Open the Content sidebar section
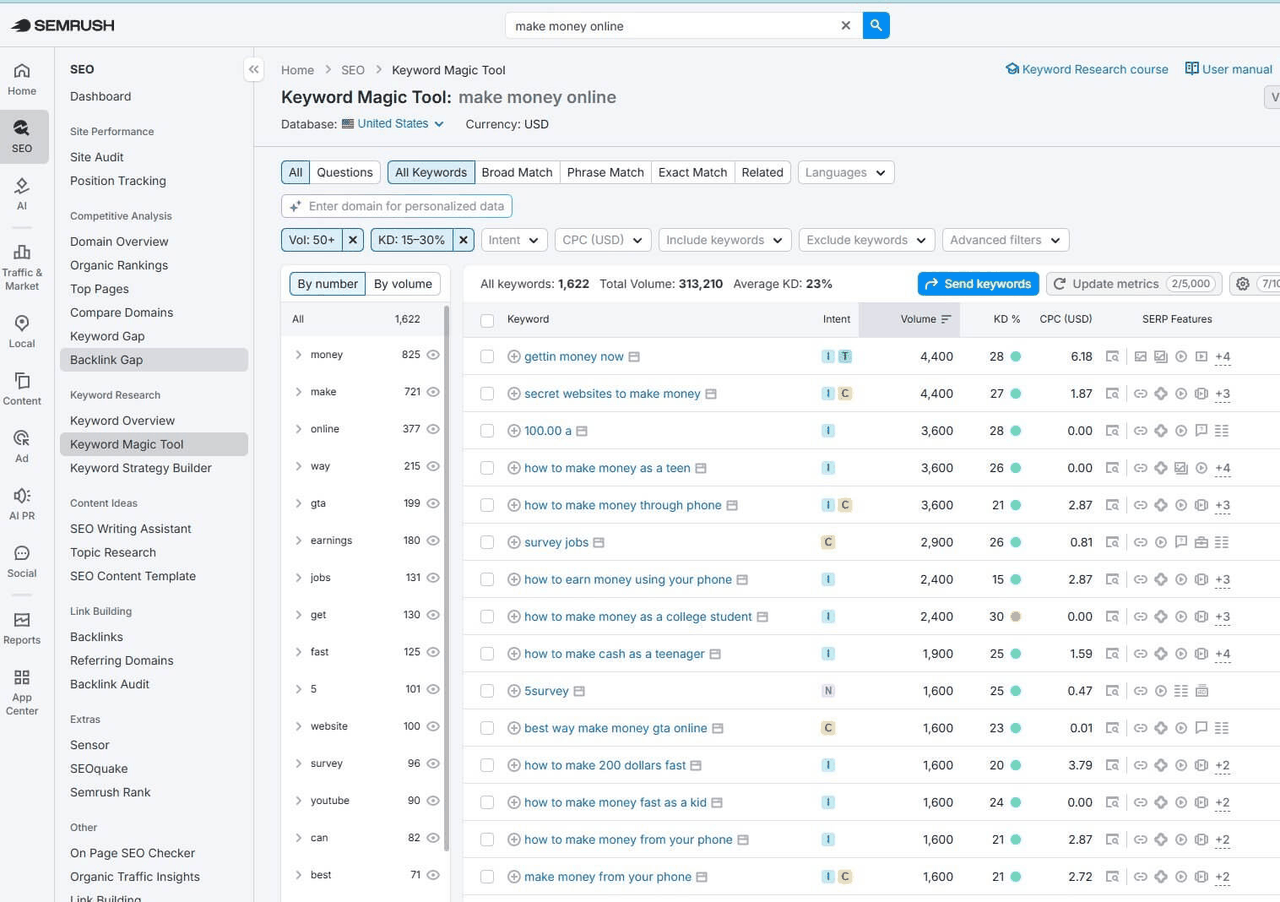The height and width of the screenshot is (902, 1280). tap(22, 389)
